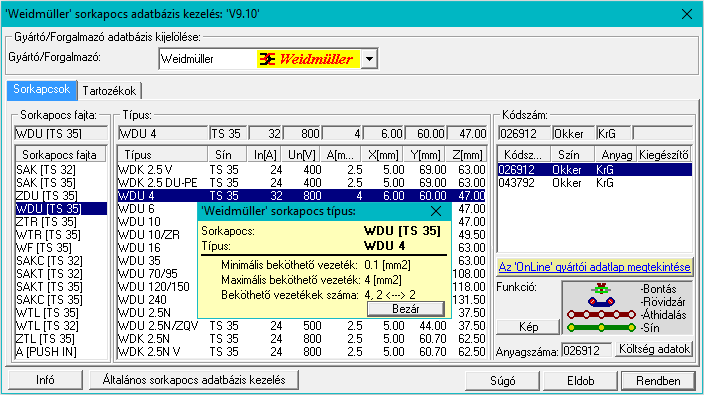Screen dimensions: 704x395
Task: Confirm with the Rendben button
Action: tap(658, 381)
